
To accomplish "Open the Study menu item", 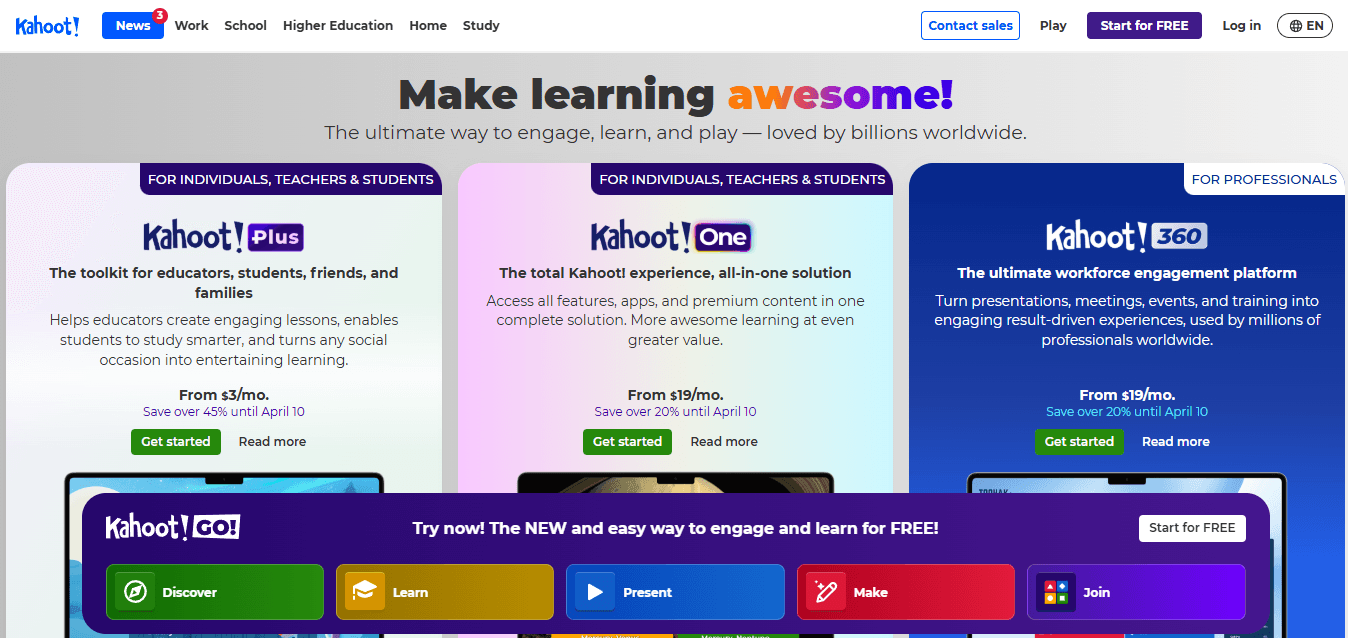I will pyautogui.click(x=481, y=25).
